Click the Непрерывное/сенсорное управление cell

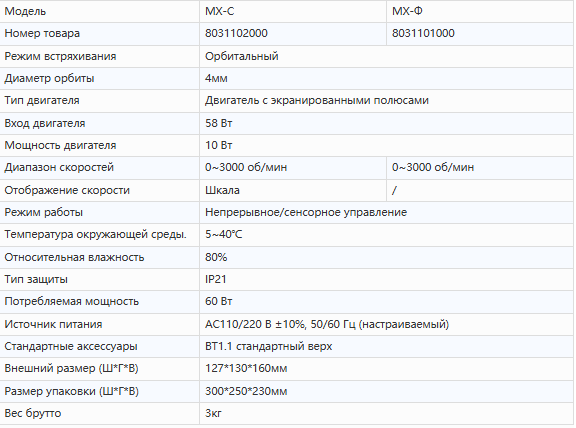(x=386, y=212)
